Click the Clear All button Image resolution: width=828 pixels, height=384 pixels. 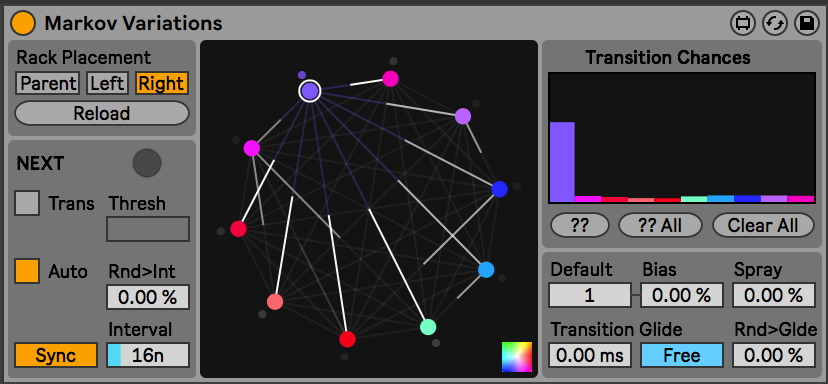(x=763, y=226)
